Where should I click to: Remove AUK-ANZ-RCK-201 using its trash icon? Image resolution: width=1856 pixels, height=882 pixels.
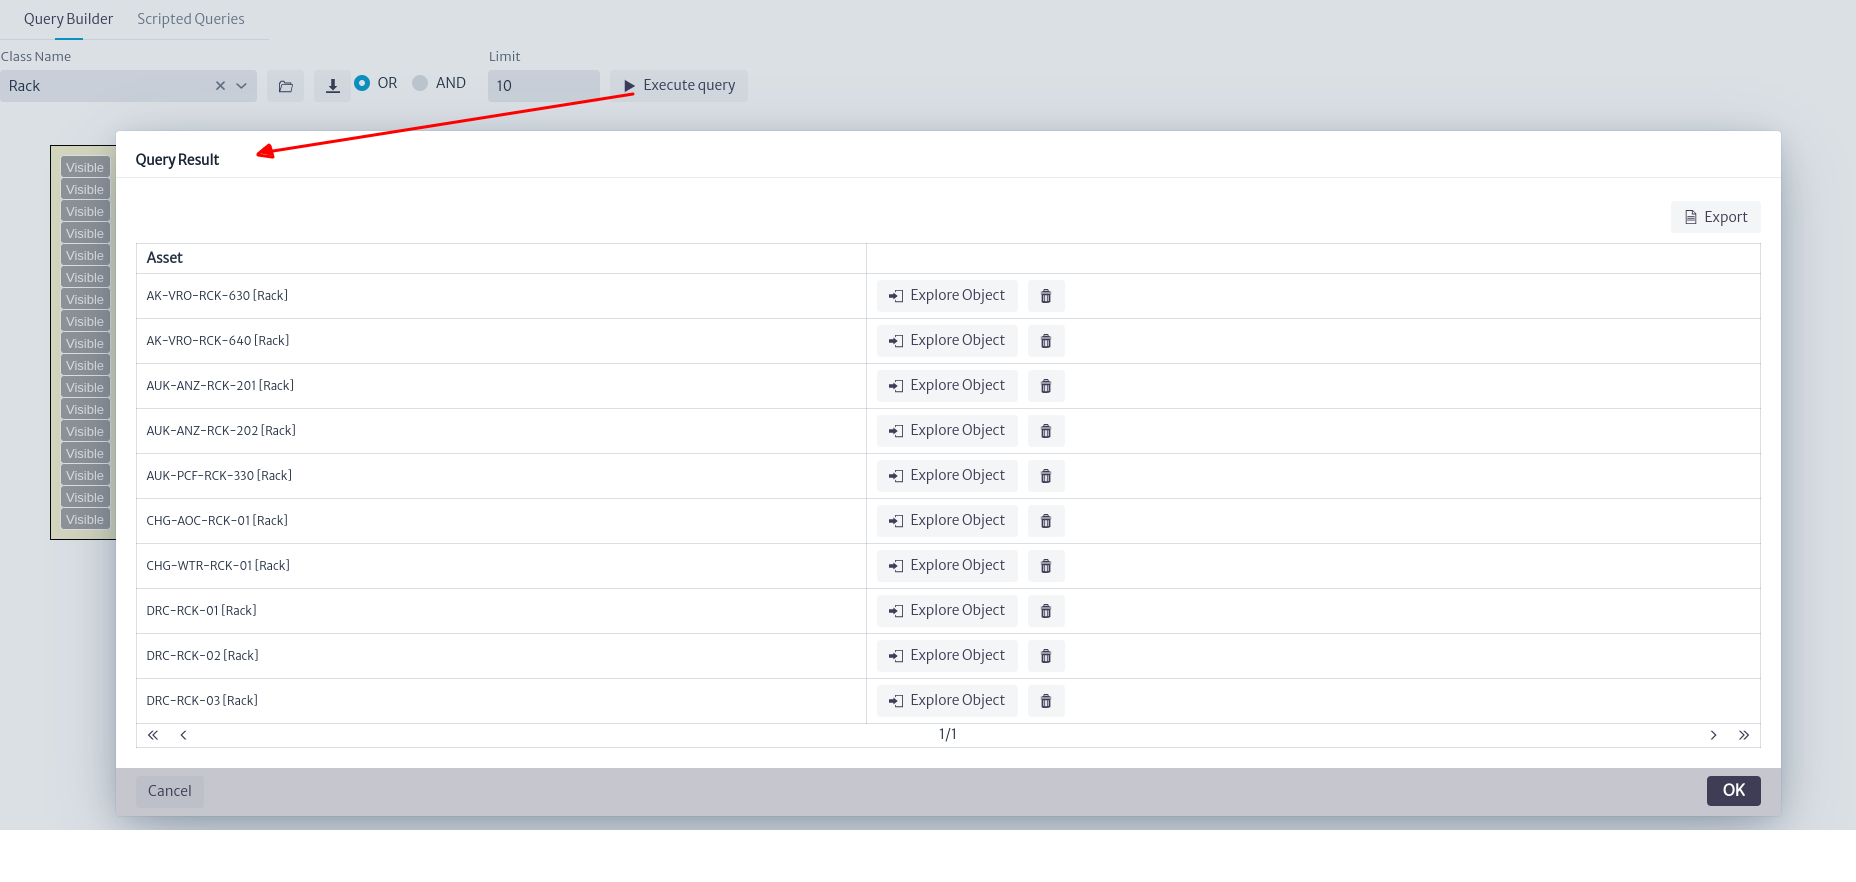[x=1046, y=386]
